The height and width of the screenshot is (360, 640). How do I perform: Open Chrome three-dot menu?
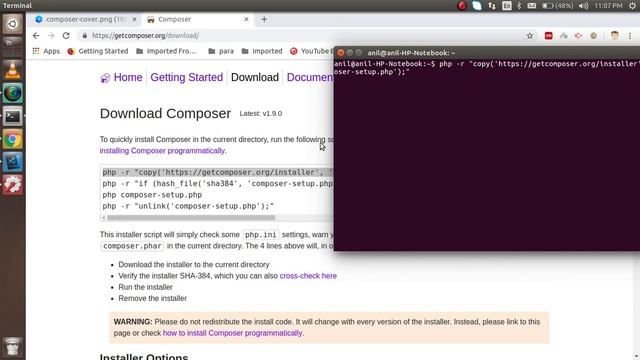(630, 36)
